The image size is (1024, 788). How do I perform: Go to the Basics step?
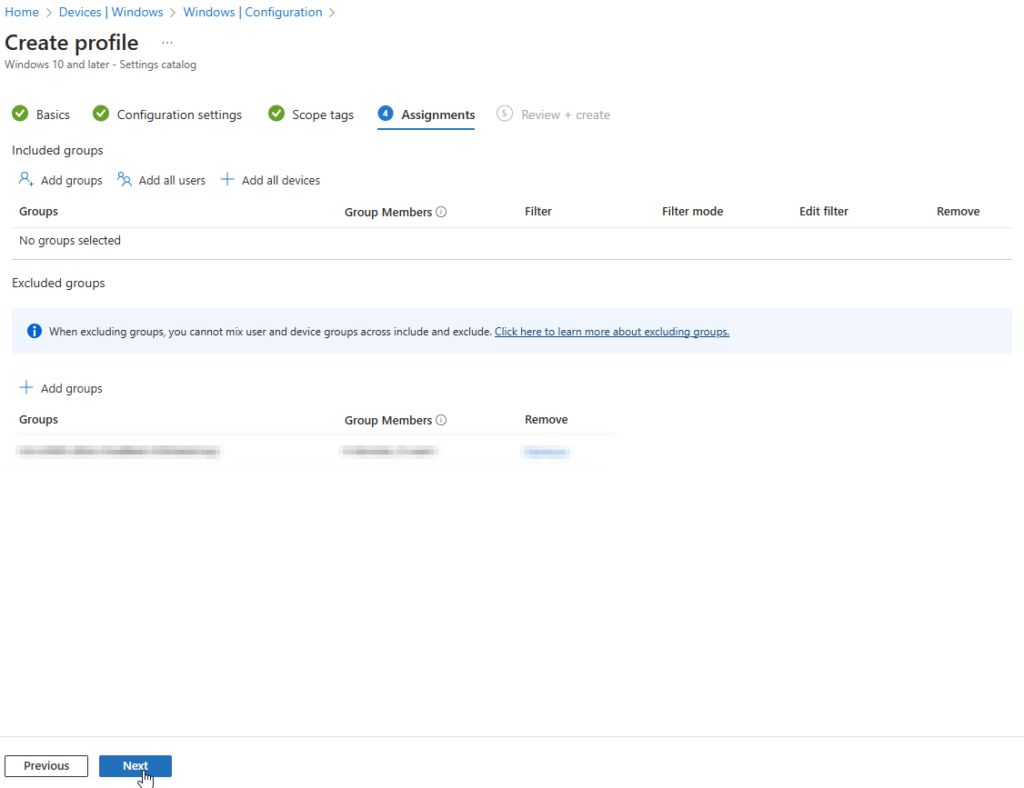pyautogui.click(x=42, y=115)
